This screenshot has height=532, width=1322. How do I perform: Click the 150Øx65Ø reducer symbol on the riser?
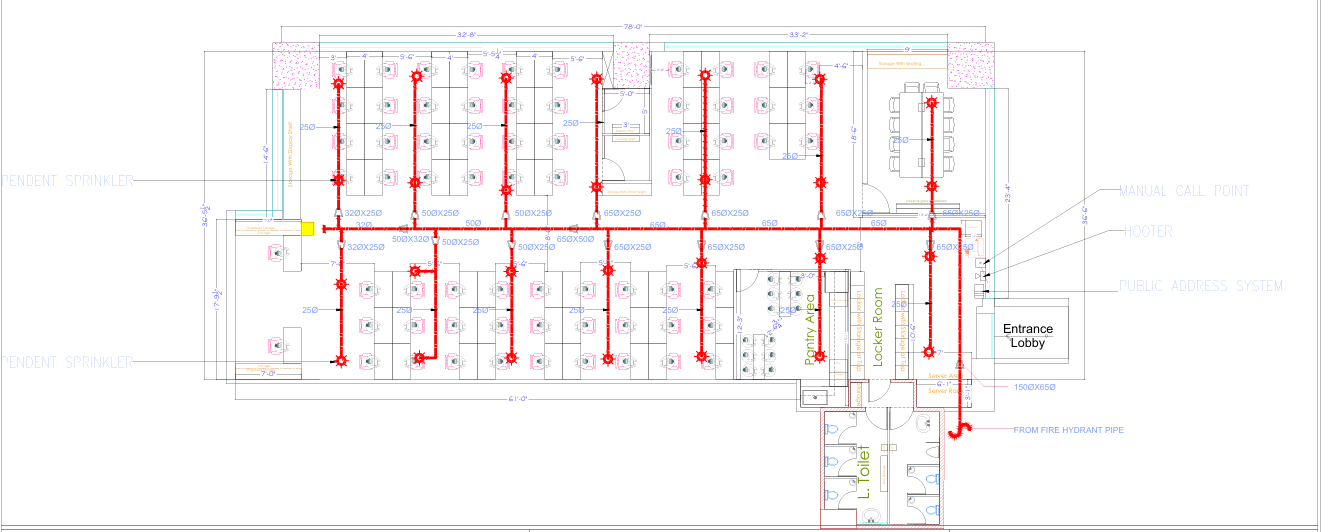coord(958,364)
